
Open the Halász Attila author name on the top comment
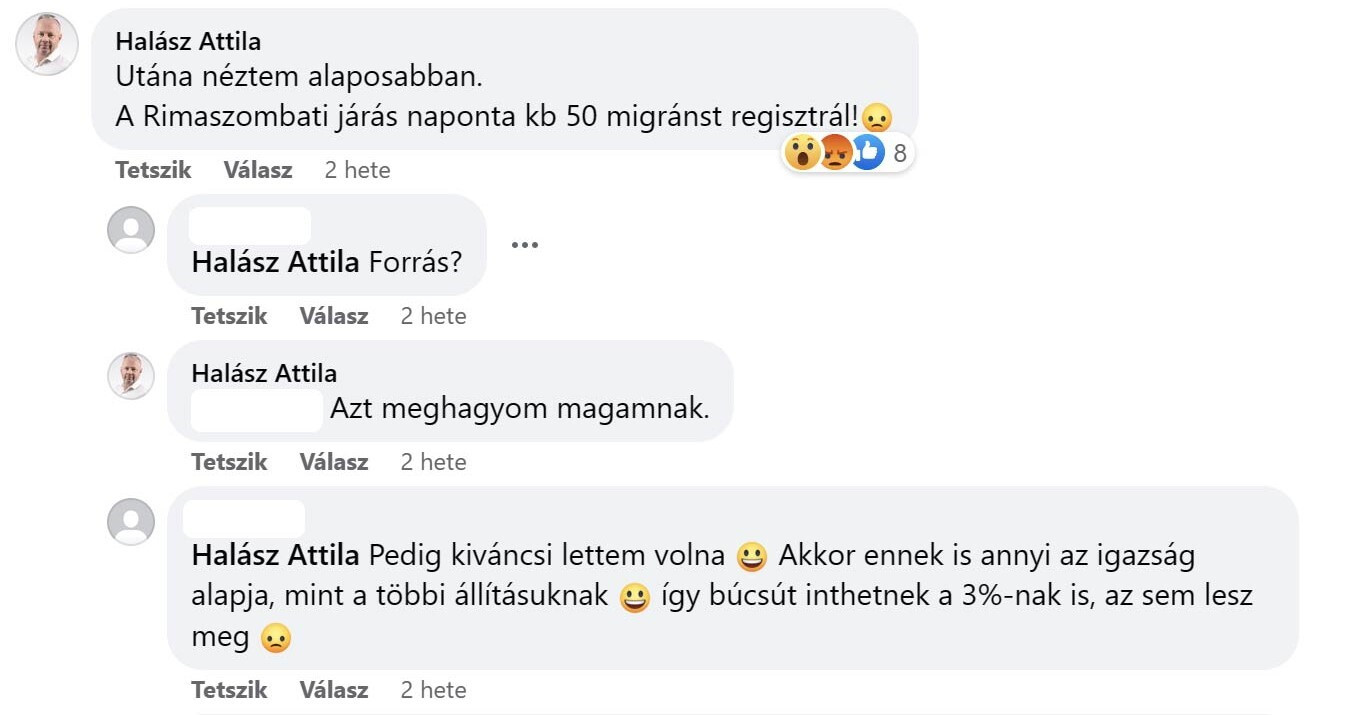click(x=188, y=41)
